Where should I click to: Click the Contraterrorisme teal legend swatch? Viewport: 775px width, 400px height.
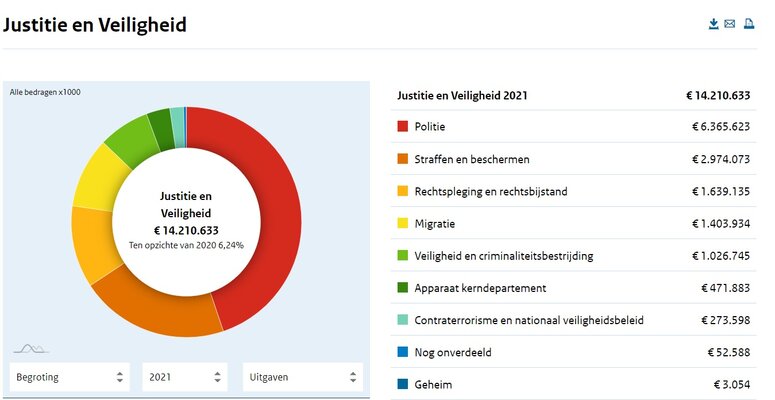(x=403, y=319)
